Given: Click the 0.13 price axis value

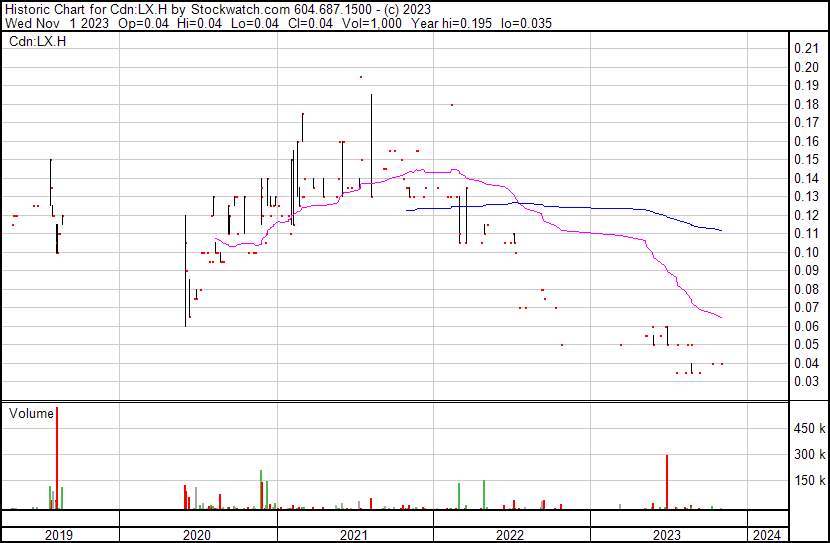Looking at the screenshot, I should [x=807, y=196].
